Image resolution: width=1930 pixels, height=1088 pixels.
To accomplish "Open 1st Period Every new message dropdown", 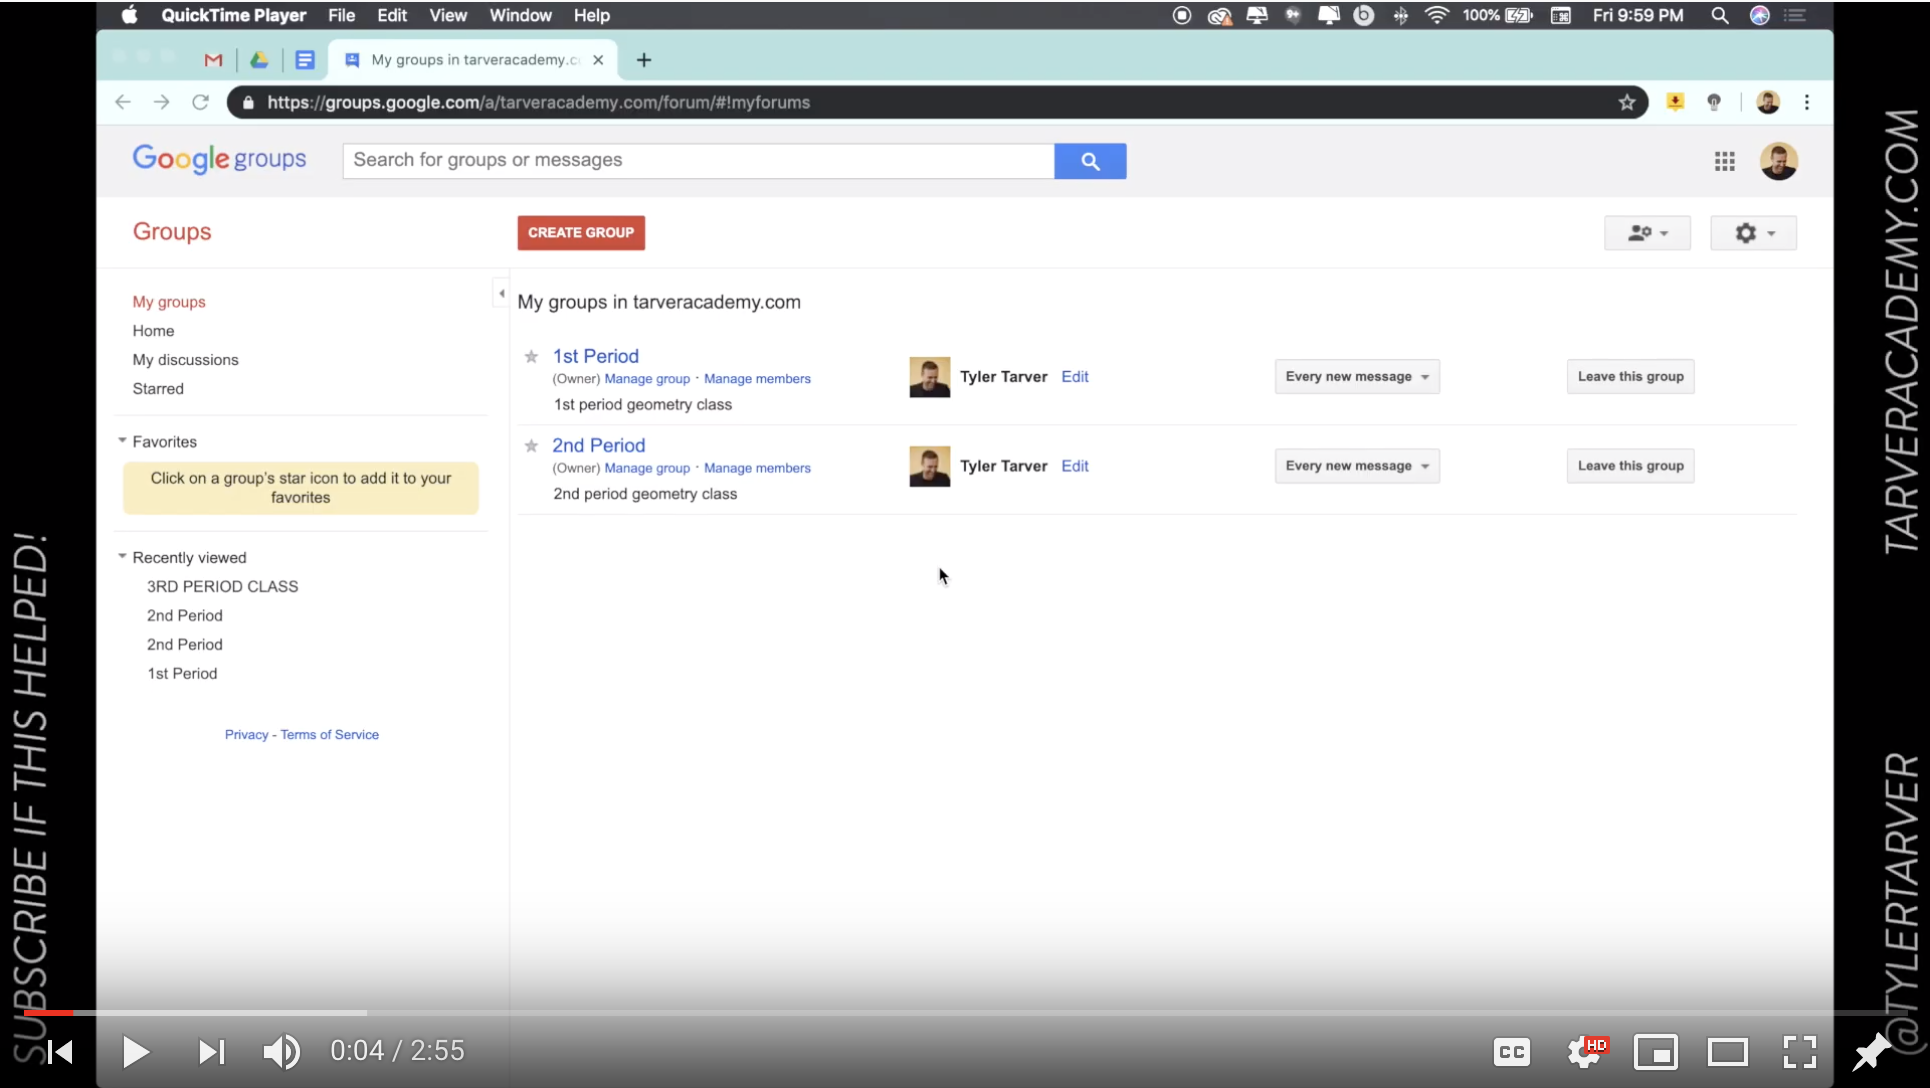I will [1356, 377].
